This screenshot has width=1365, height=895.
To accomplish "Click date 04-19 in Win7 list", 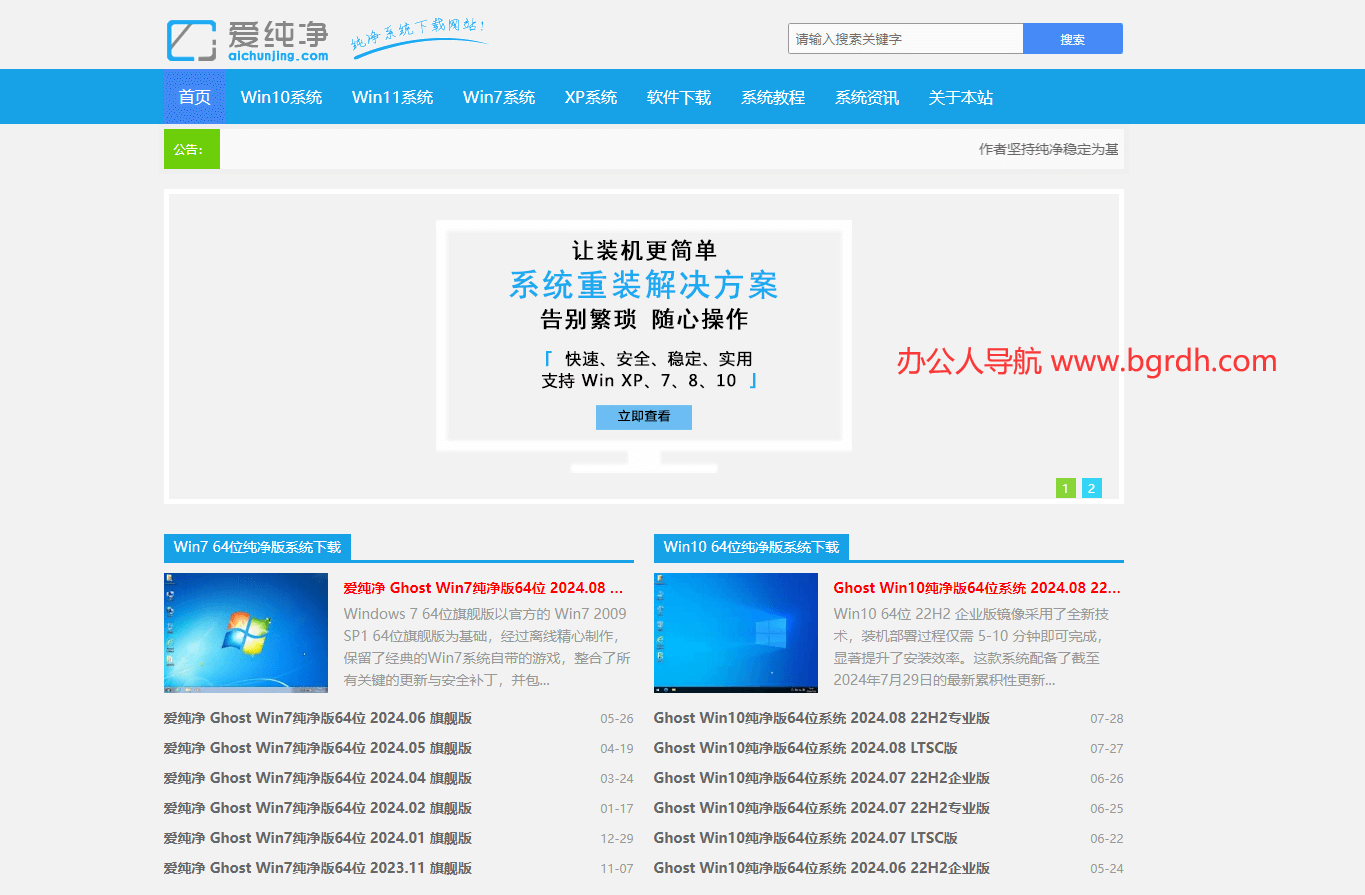I will click(x=617, y=749).
